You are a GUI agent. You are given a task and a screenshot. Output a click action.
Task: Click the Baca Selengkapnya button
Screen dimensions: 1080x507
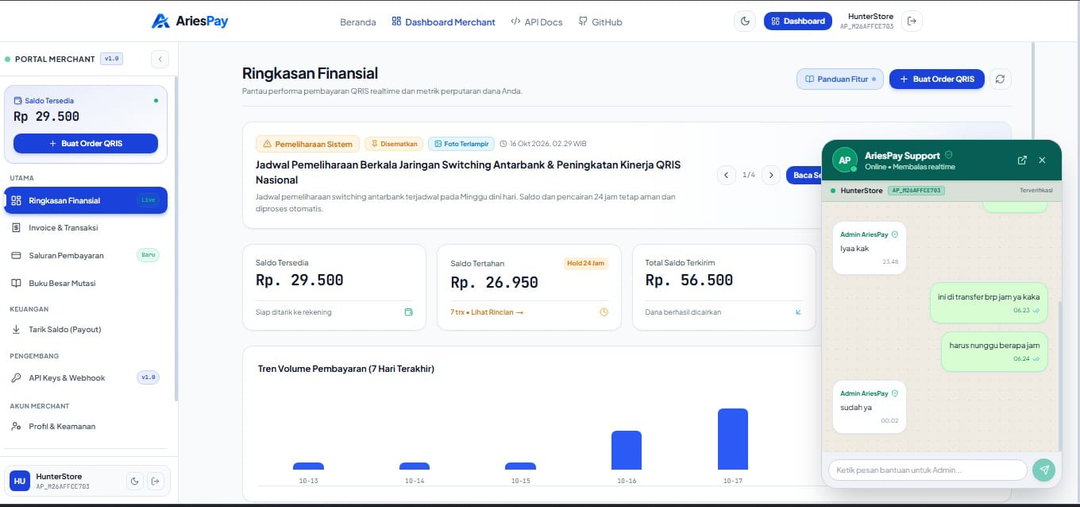pos(804,175)
